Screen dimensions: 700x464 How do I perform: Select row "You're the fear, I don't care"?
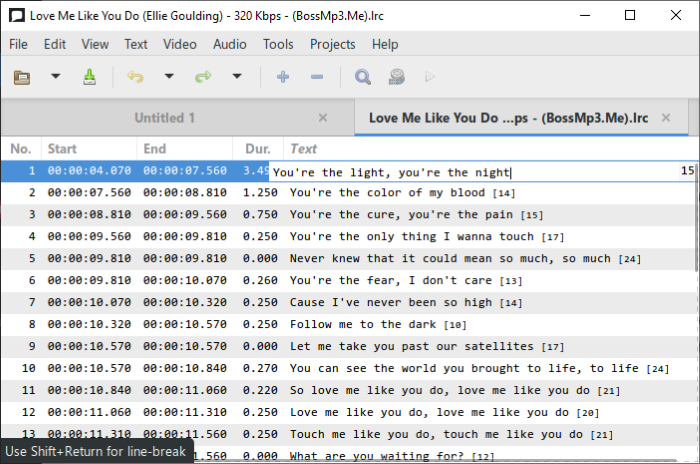[x=348, y=280]
